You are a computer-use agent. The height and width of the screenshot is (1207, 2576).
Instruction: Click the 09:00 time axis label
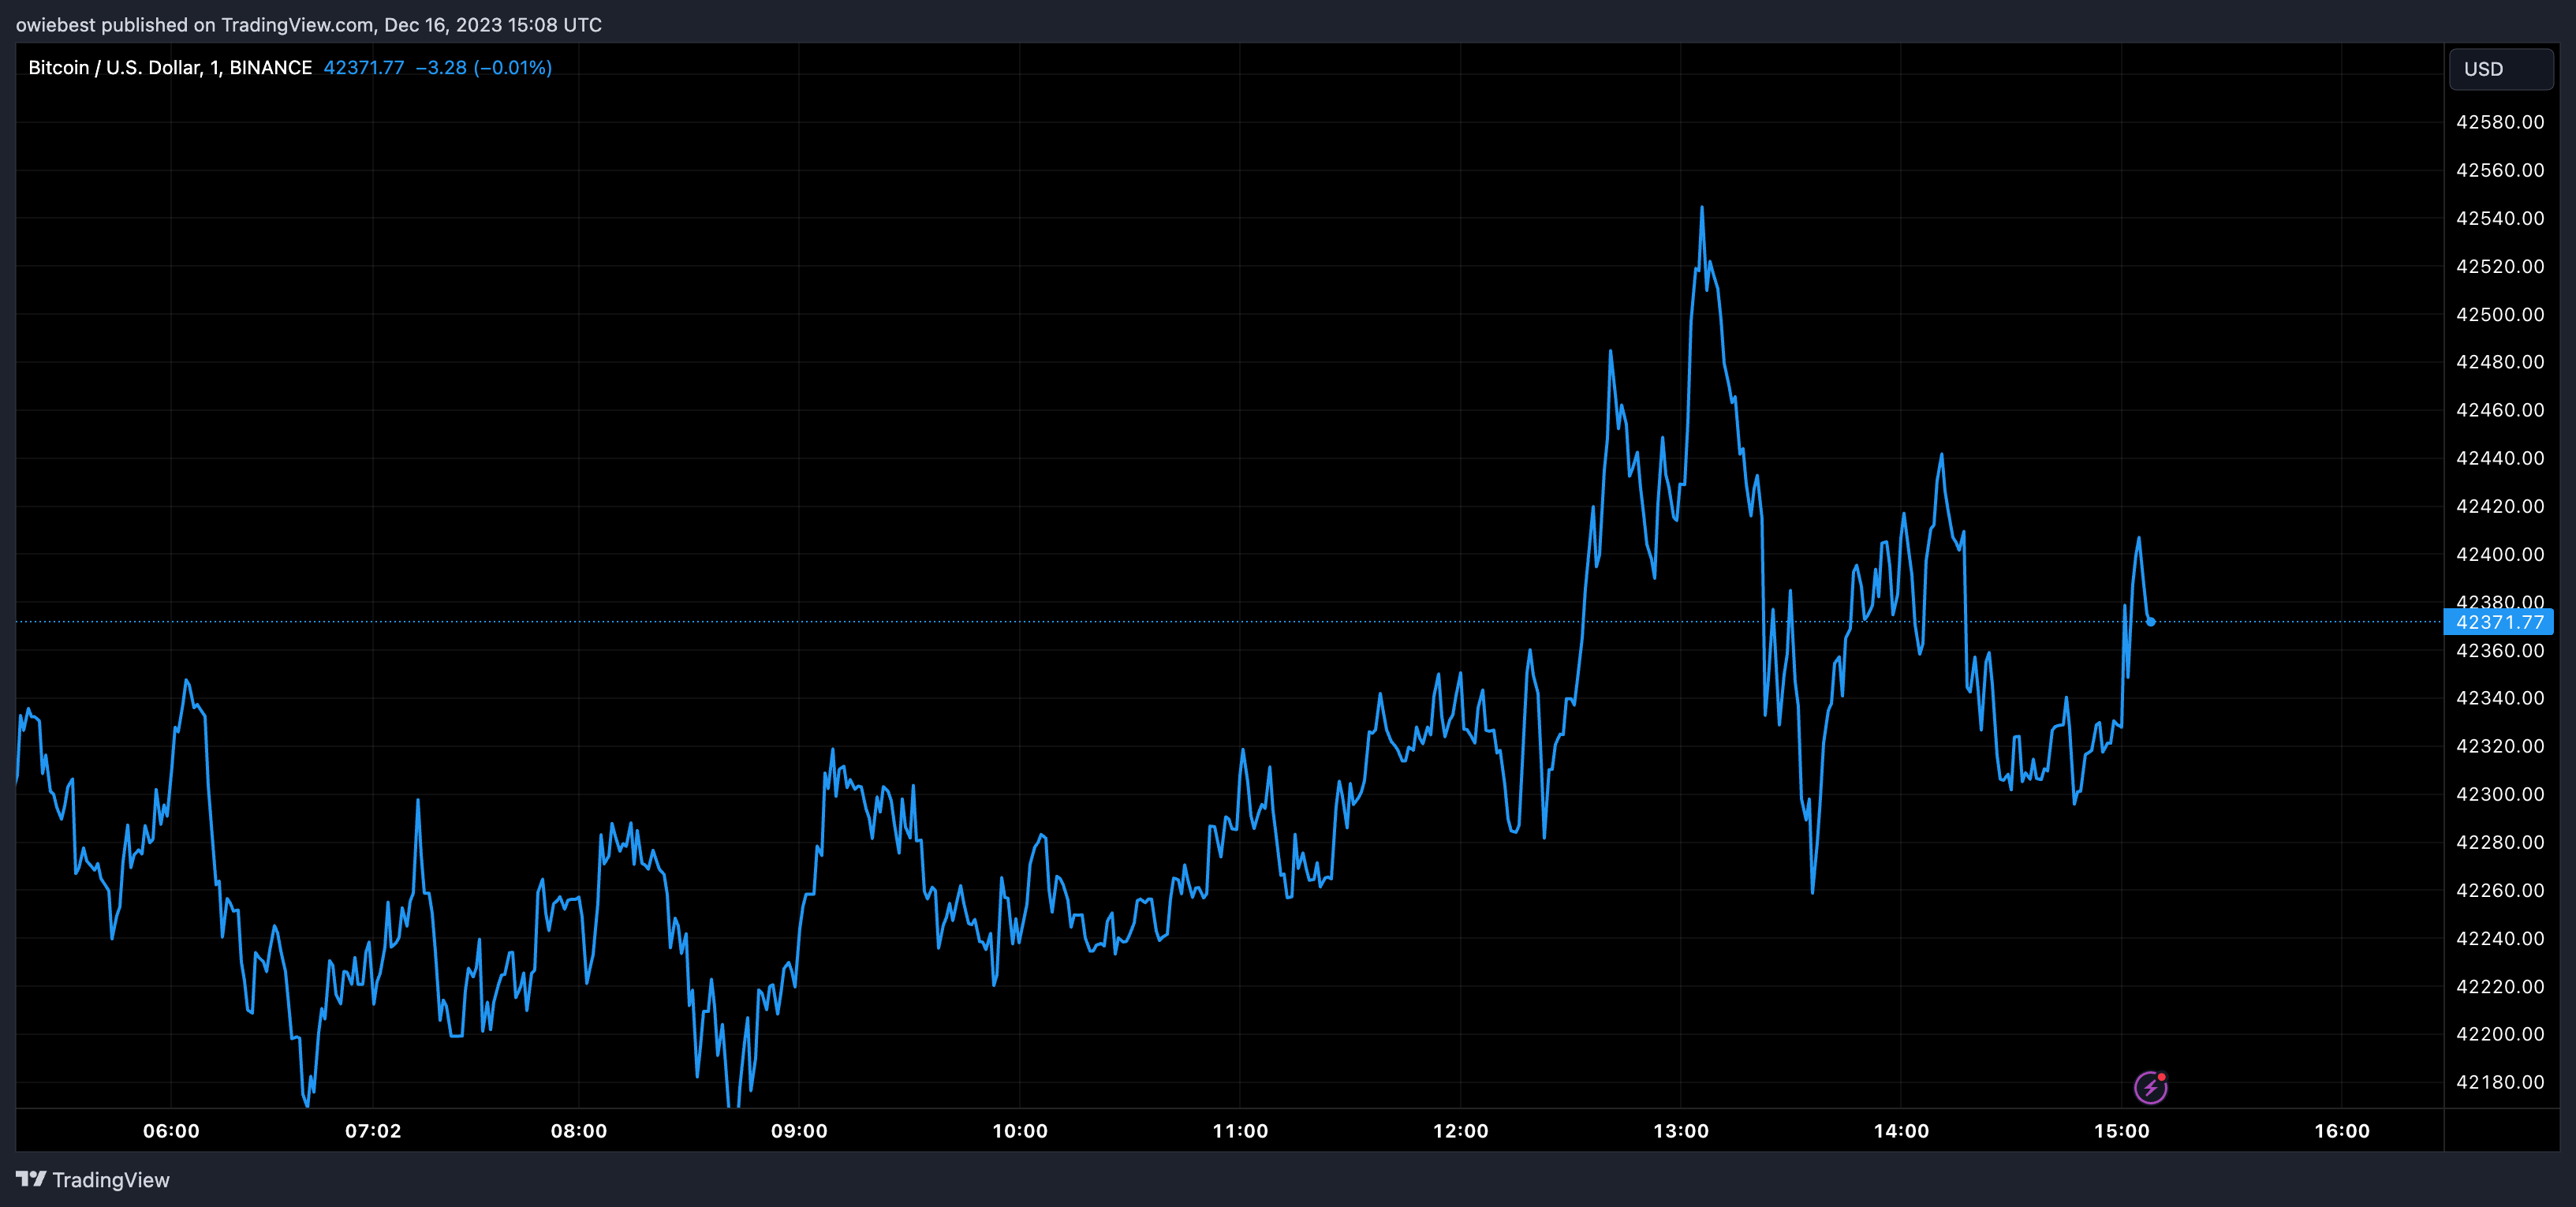click(799, 1131)
